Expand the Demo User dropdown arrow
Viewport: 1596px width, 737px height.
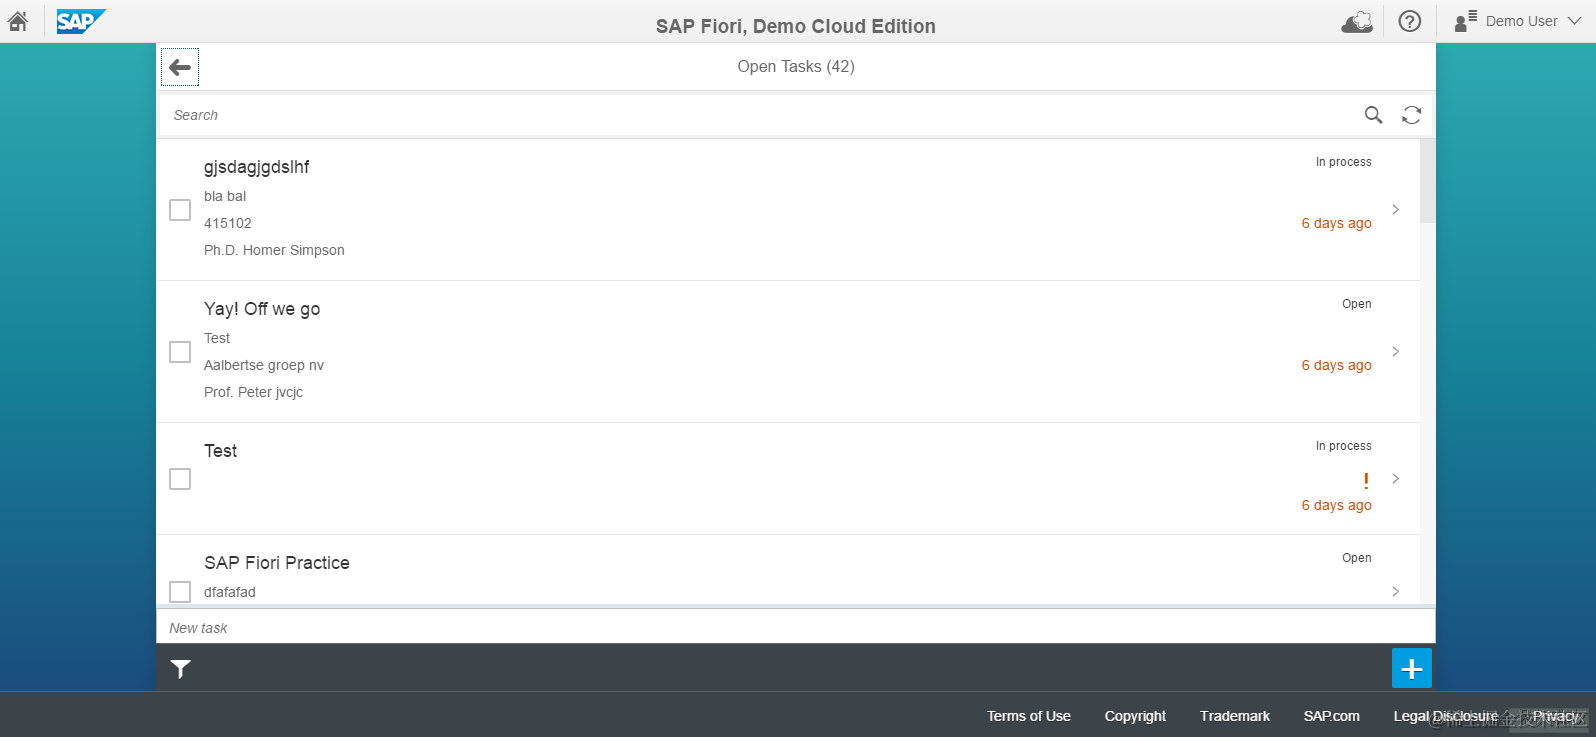pos(1574,21)
